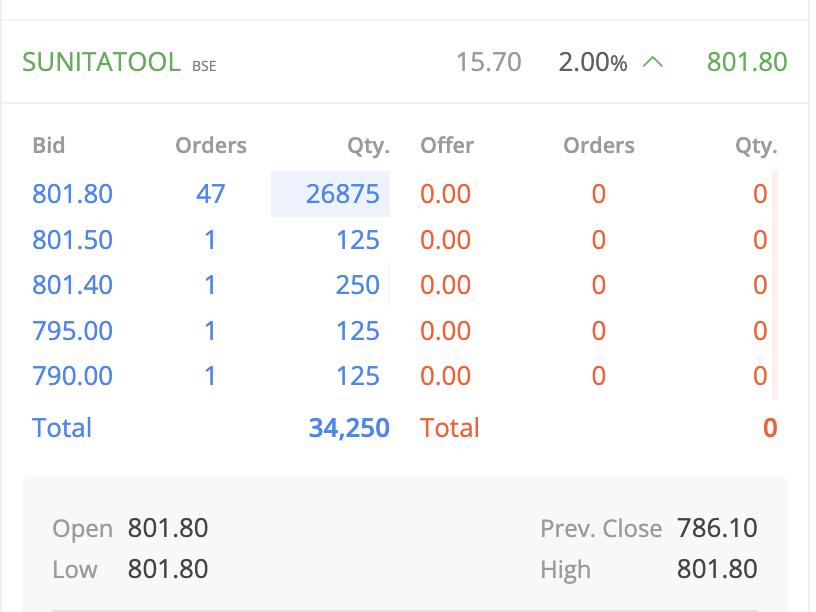The width and height of the screenshot is (816, 612).
Task: Select the 2.00% change percentage
Action: click(x=593, y=62)
